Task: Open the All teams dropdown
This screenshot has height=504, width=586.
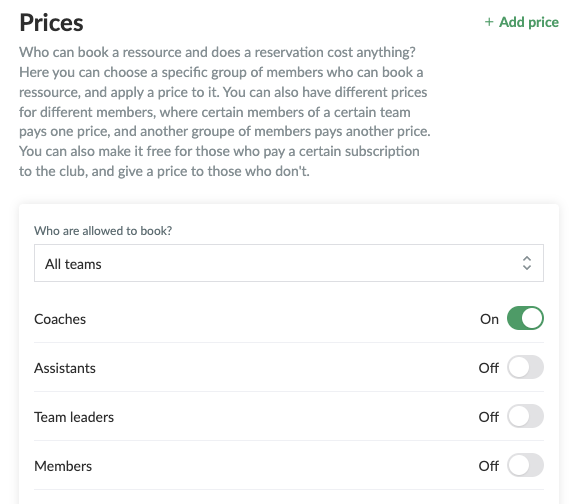Action: click(289, 263)
